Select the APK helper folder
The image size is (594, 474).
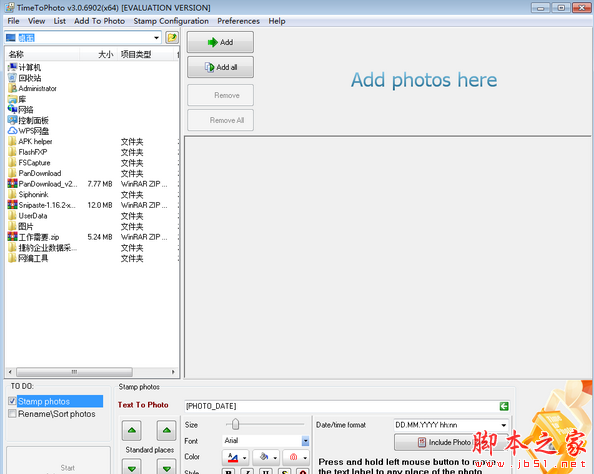(x=30, y=142)
